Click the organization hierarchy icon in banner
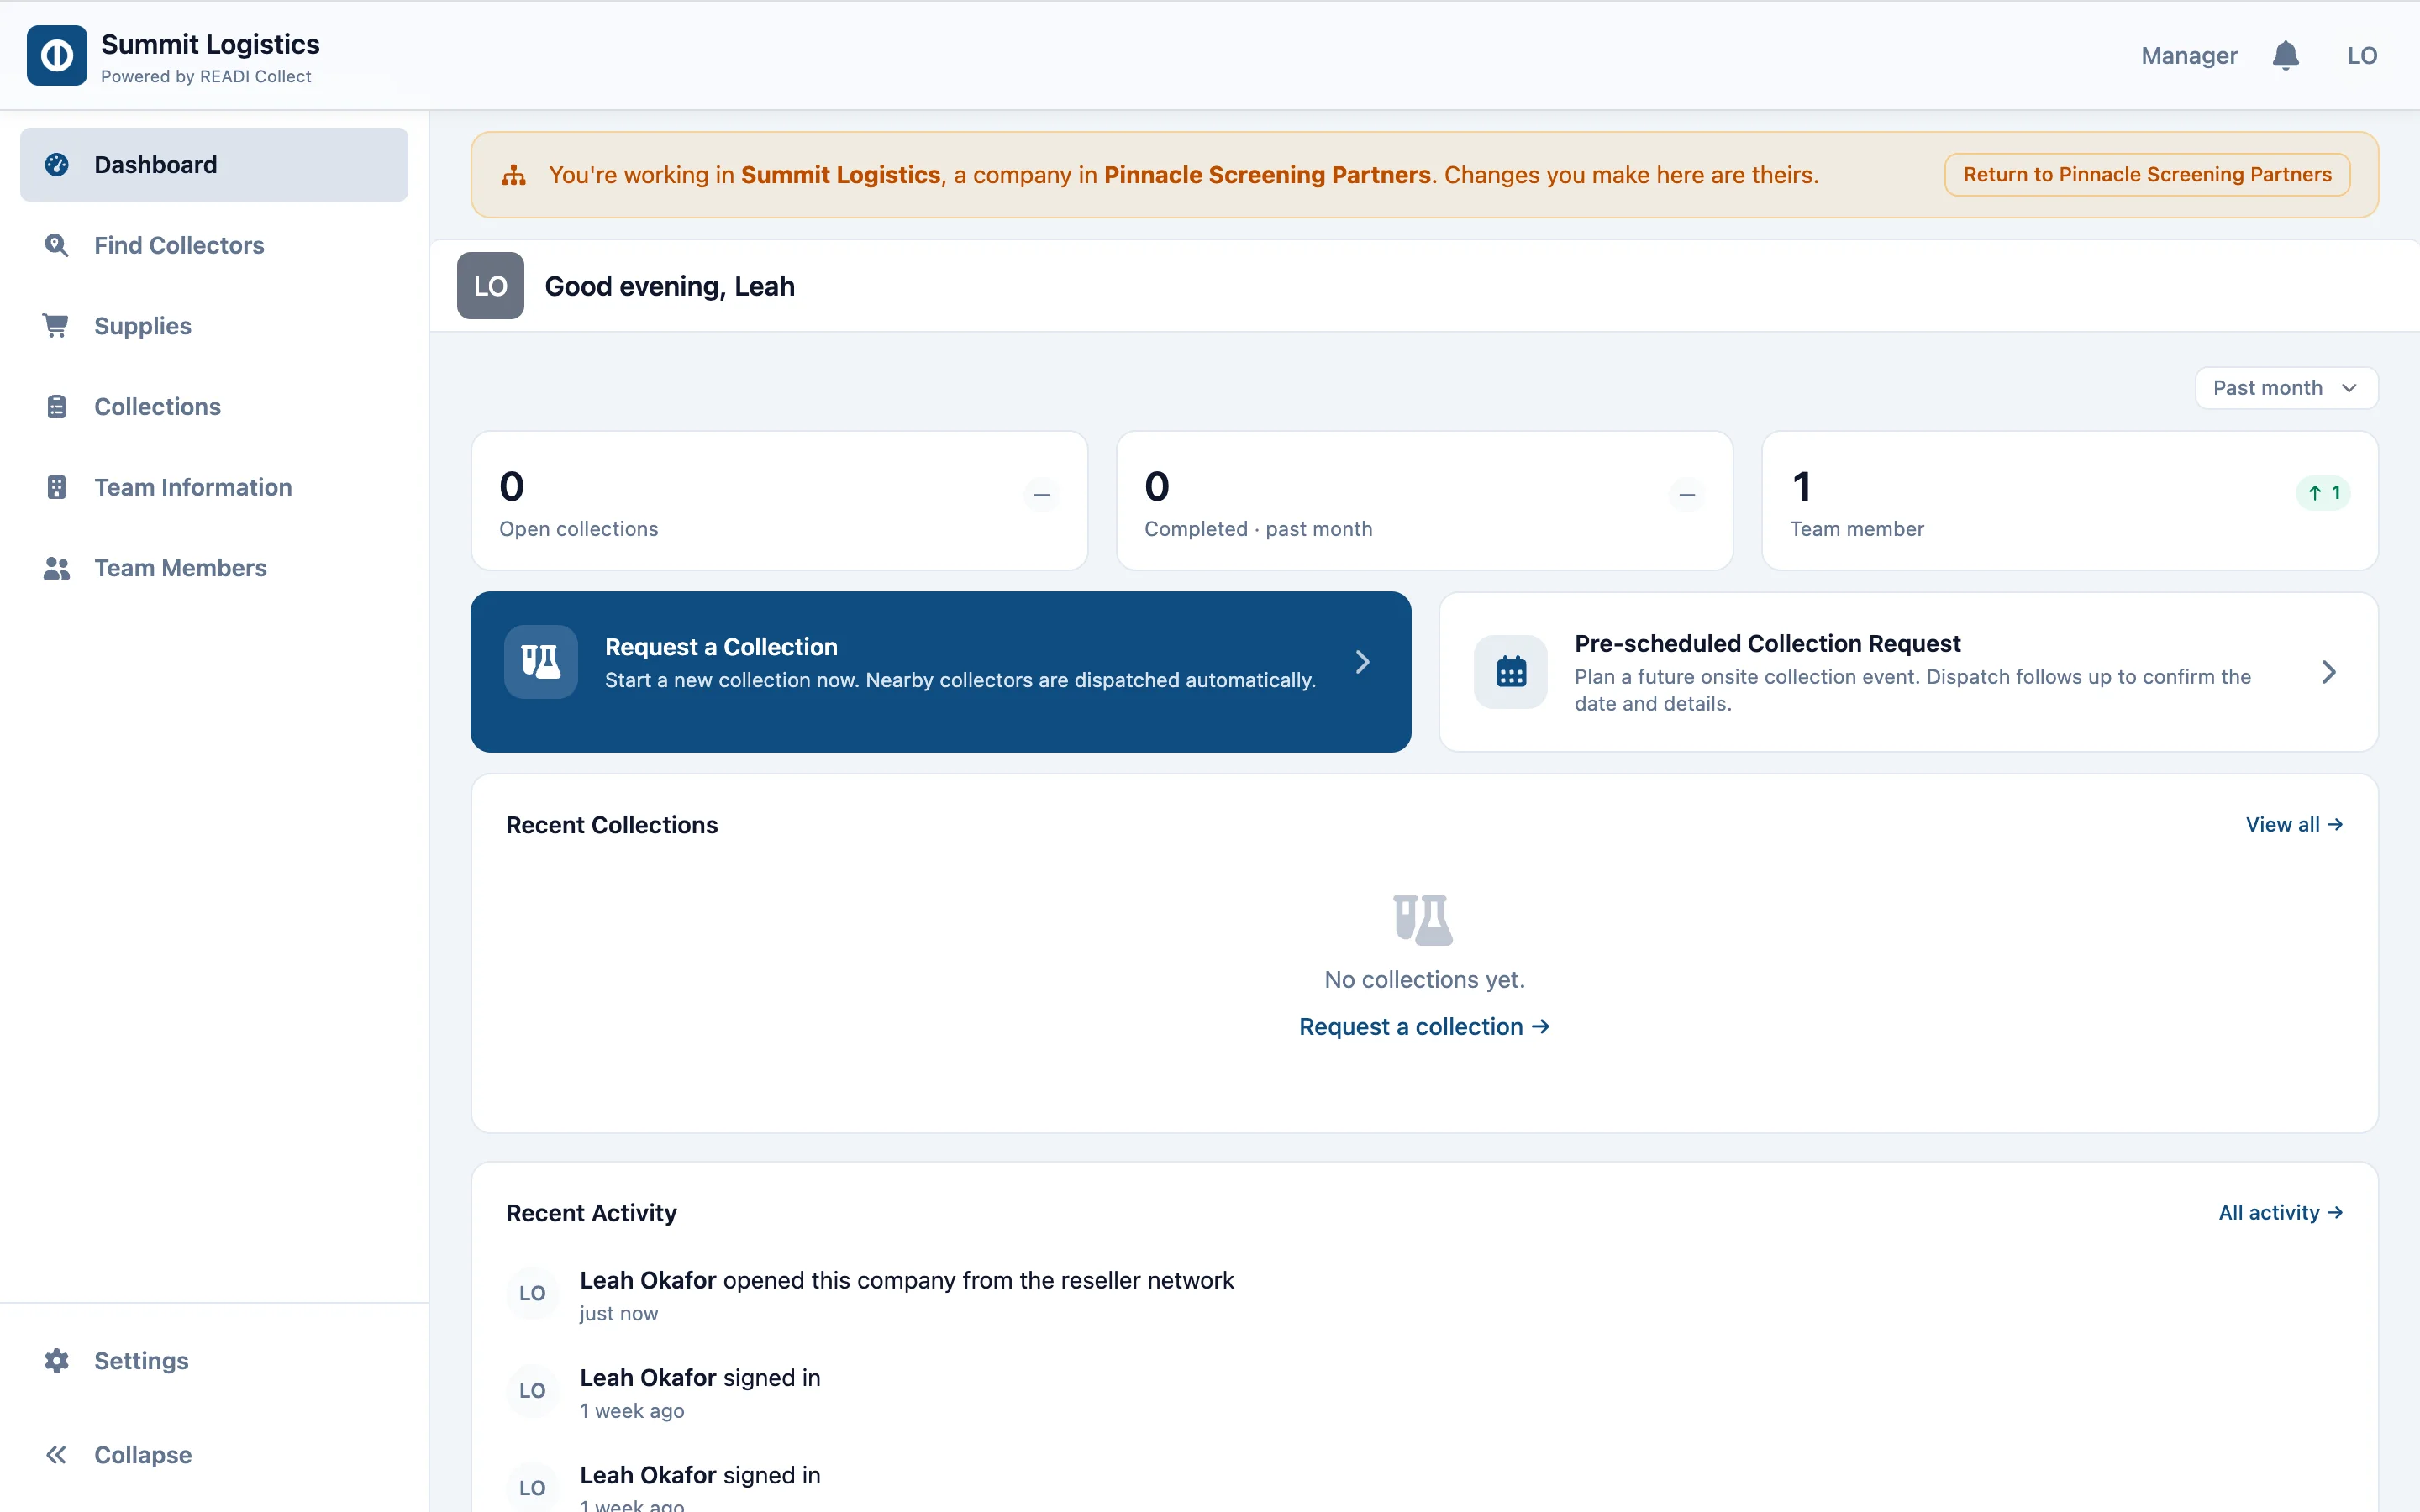This screenshot has width=2420, height=1512. pos(514,175)
